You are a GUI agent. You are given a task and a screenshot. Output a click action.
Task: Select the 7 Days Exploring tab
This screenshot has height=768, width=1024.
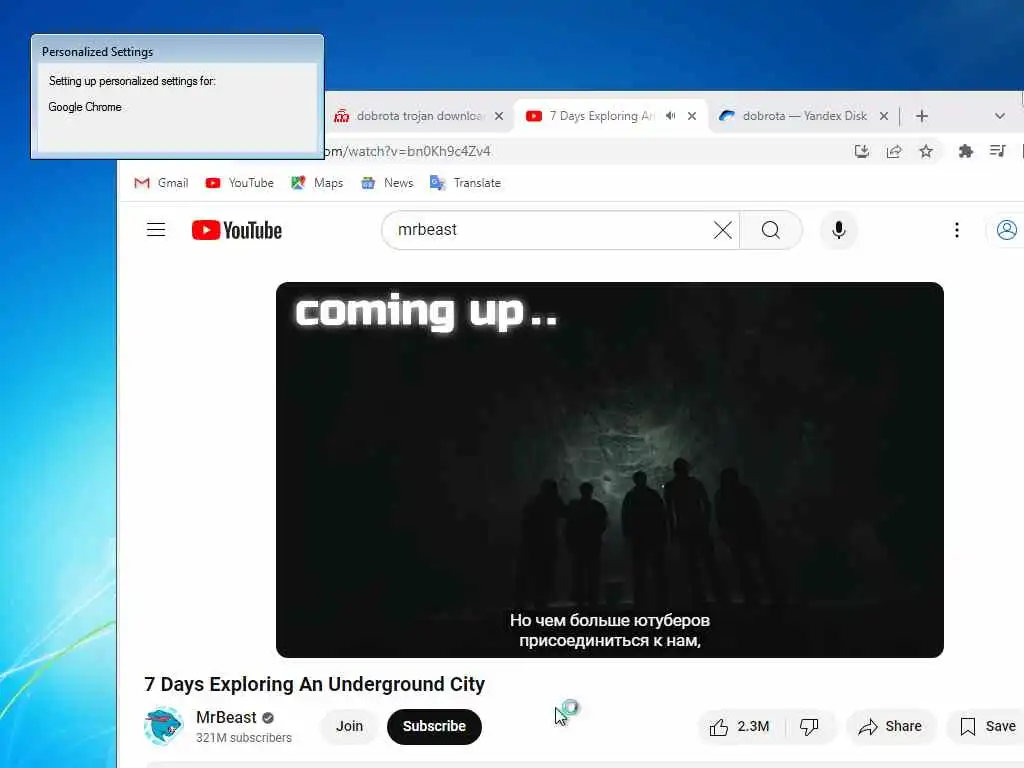point(611,116)
